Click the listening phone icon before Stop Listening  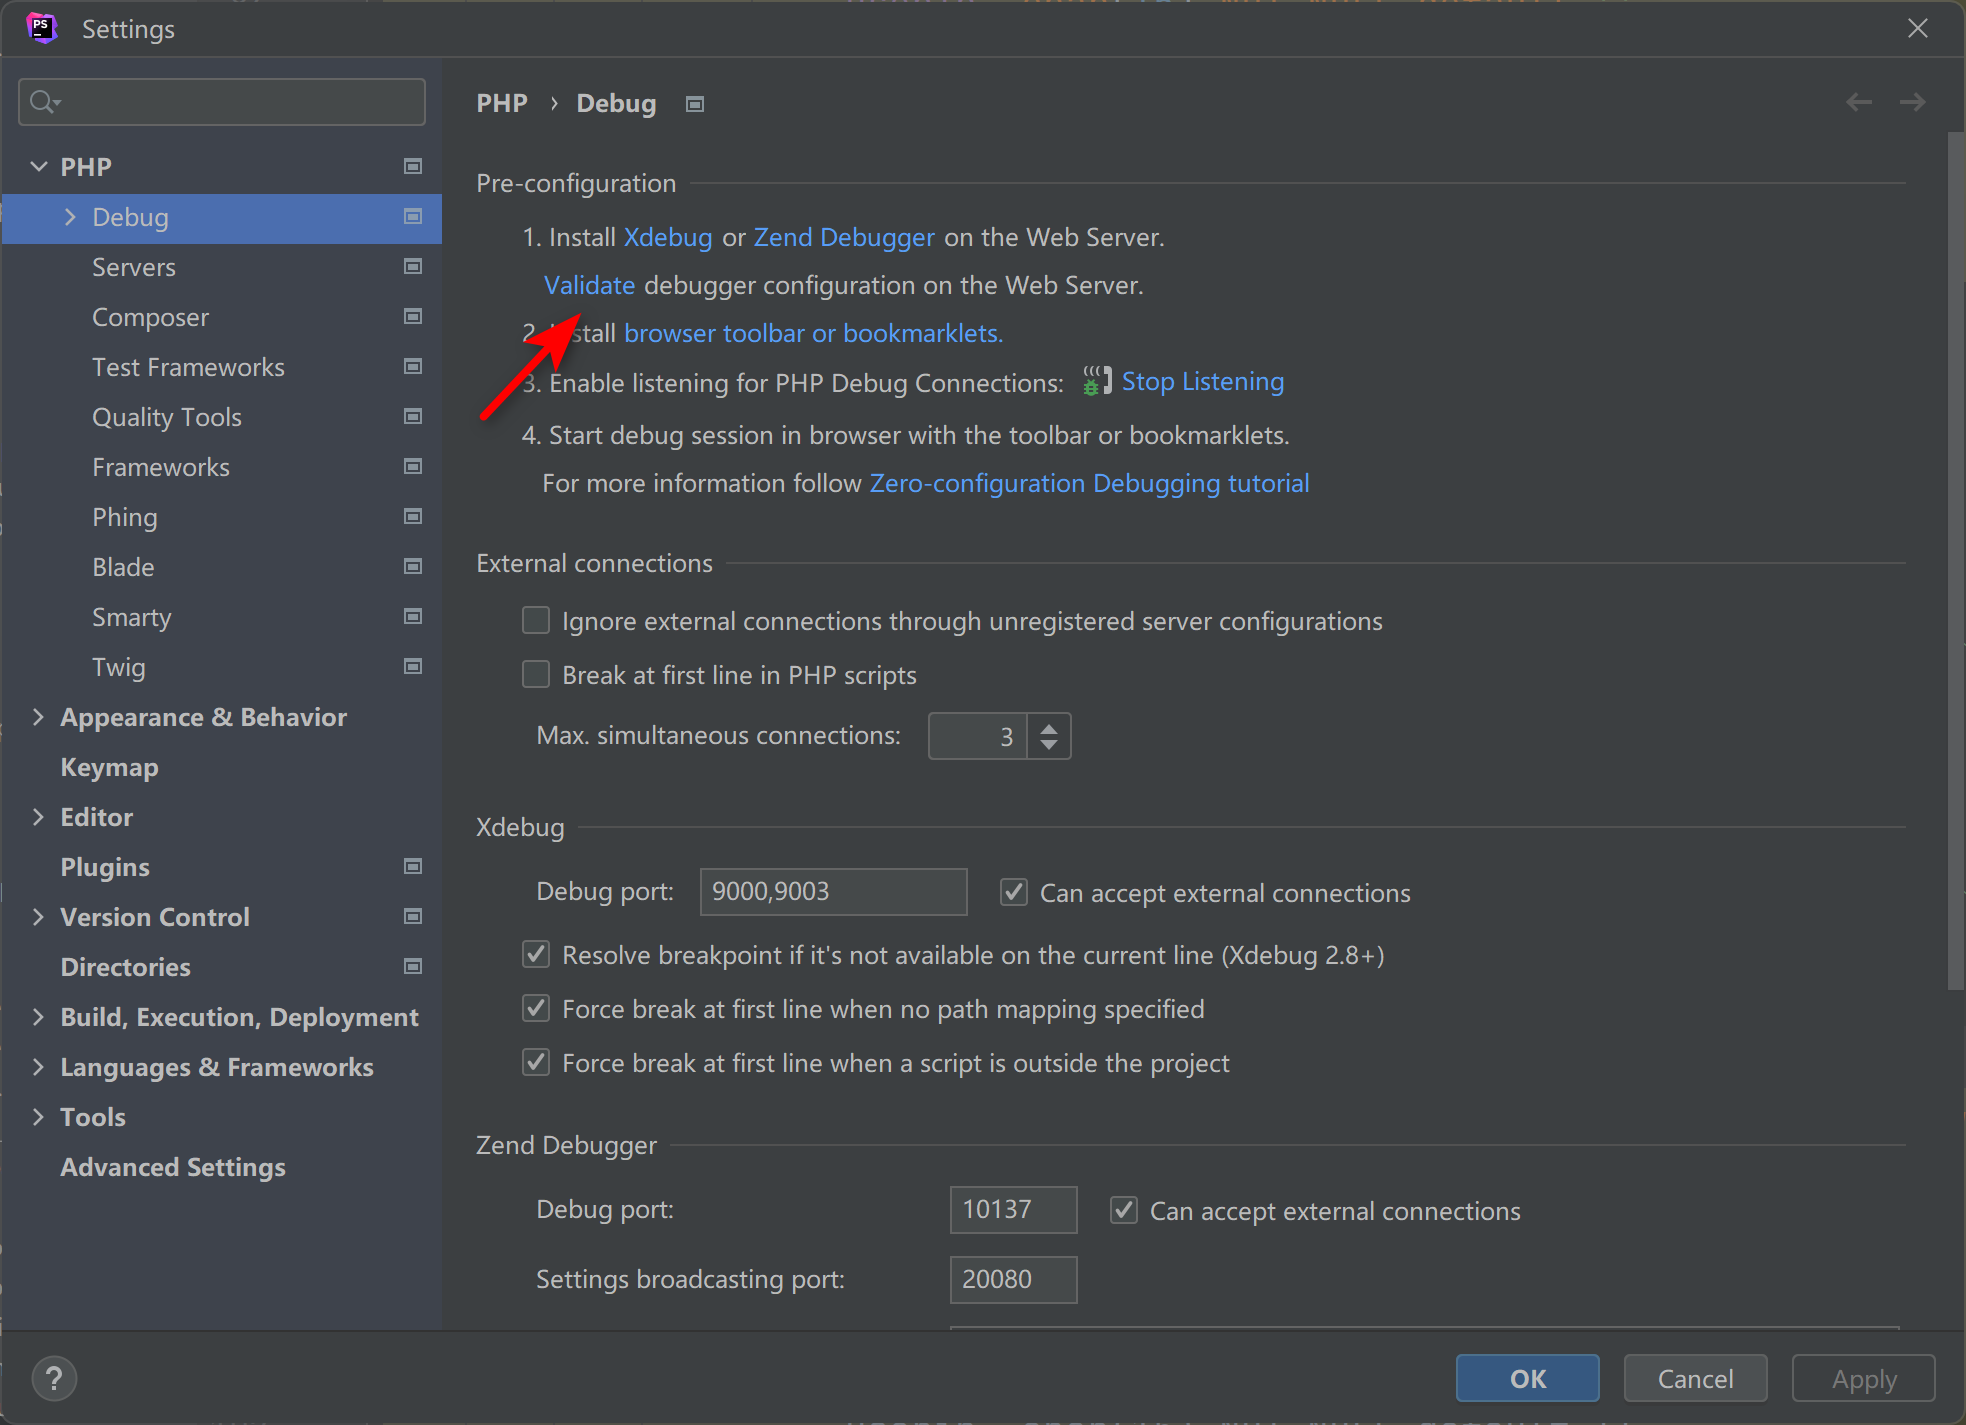tap(1096, 381)
